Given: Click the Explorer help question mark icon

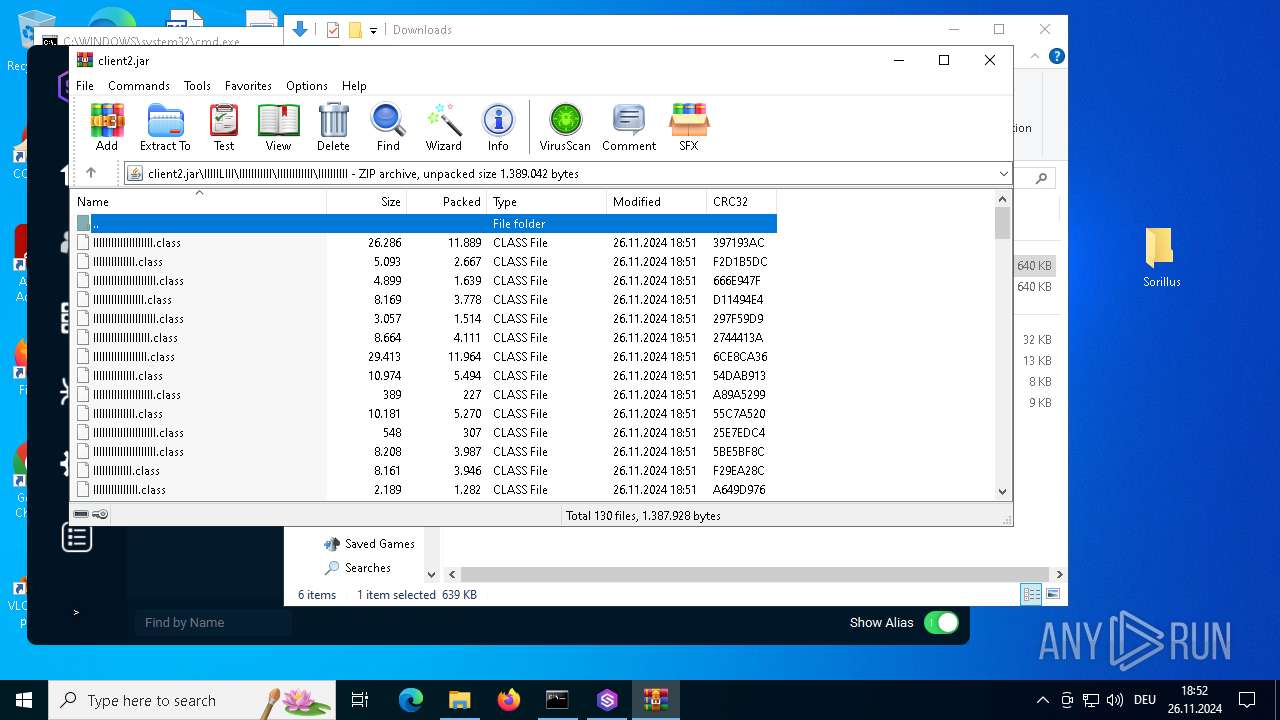Looking at the screenshot, I should tap(1056, 56).
